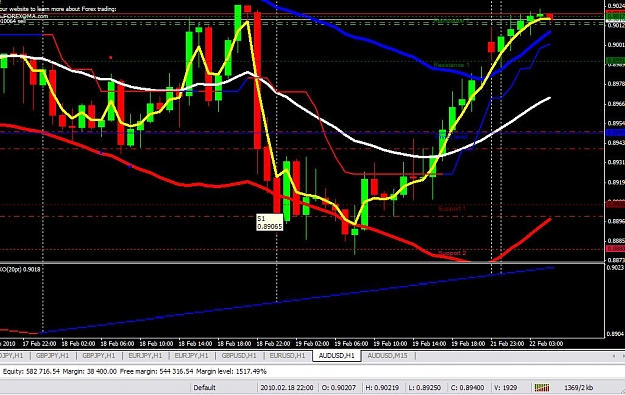Viewport: 625px width, 395px height.
Task: Click the O: 0.90207 open price entry
Action: (x=338, y=387)
